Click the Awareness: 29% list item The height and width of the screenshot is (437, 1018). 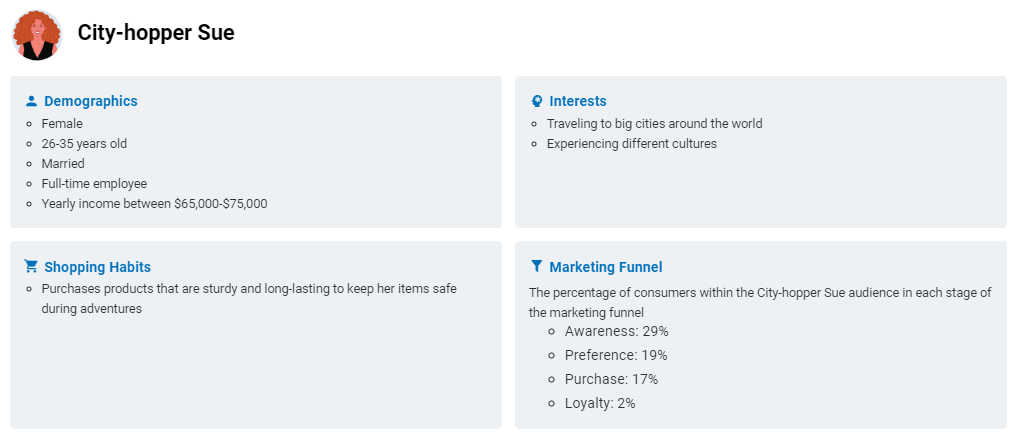616,331
